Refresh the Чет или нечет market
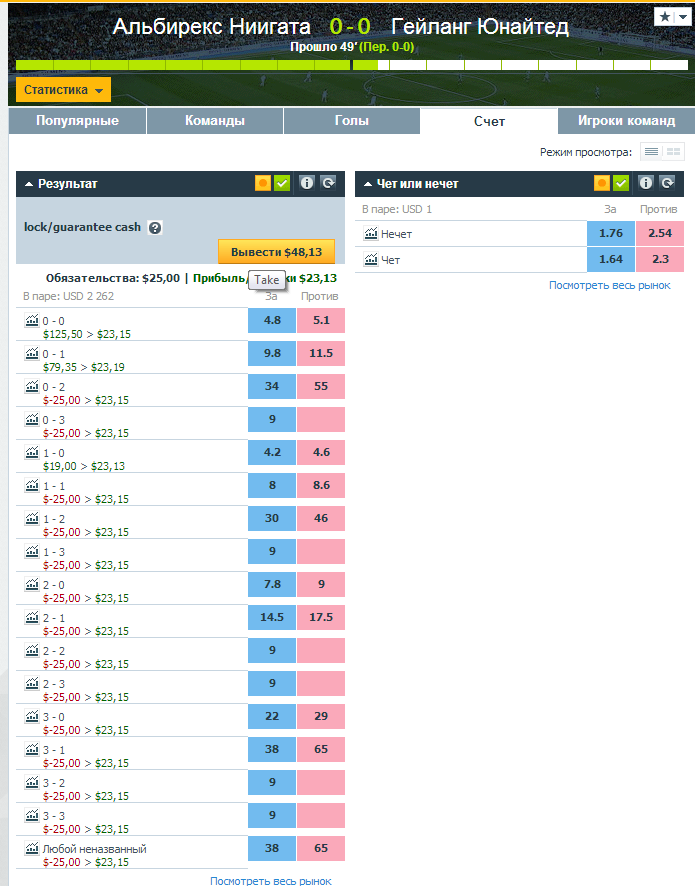This screenshot has height=886, width=695. pos(667,183)
